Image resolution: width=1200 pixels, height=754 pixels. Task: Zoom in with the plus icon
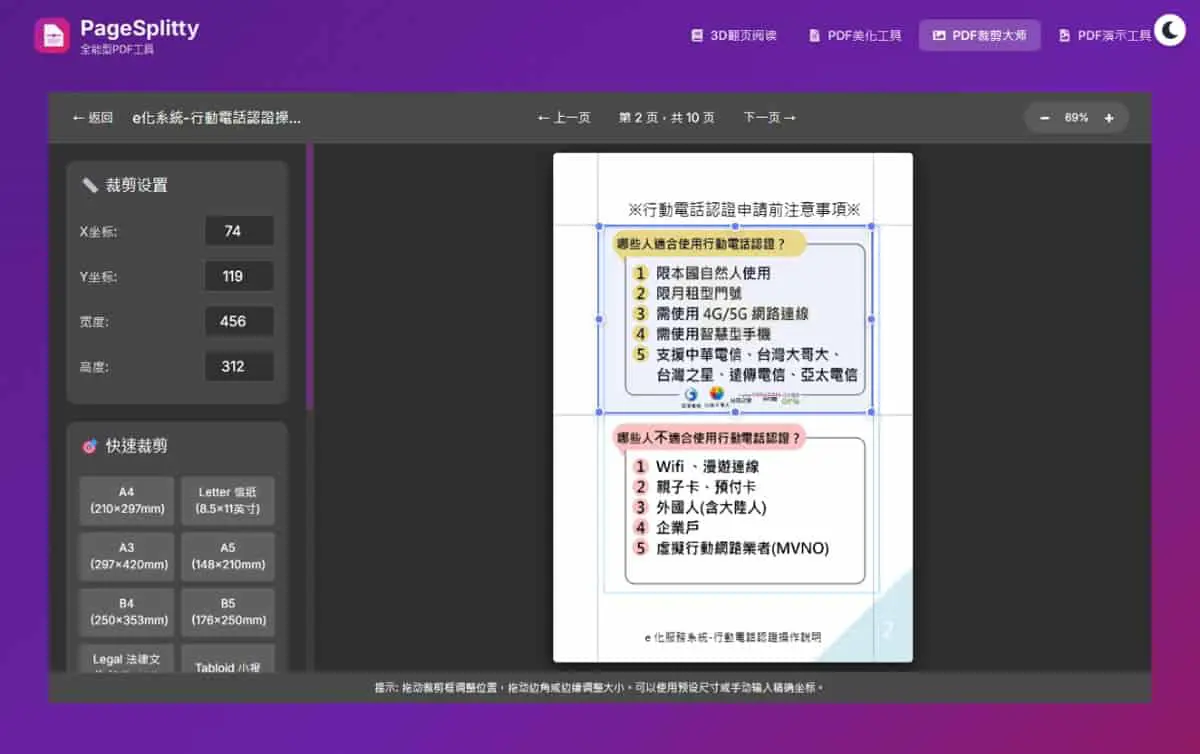(1109, 118)
